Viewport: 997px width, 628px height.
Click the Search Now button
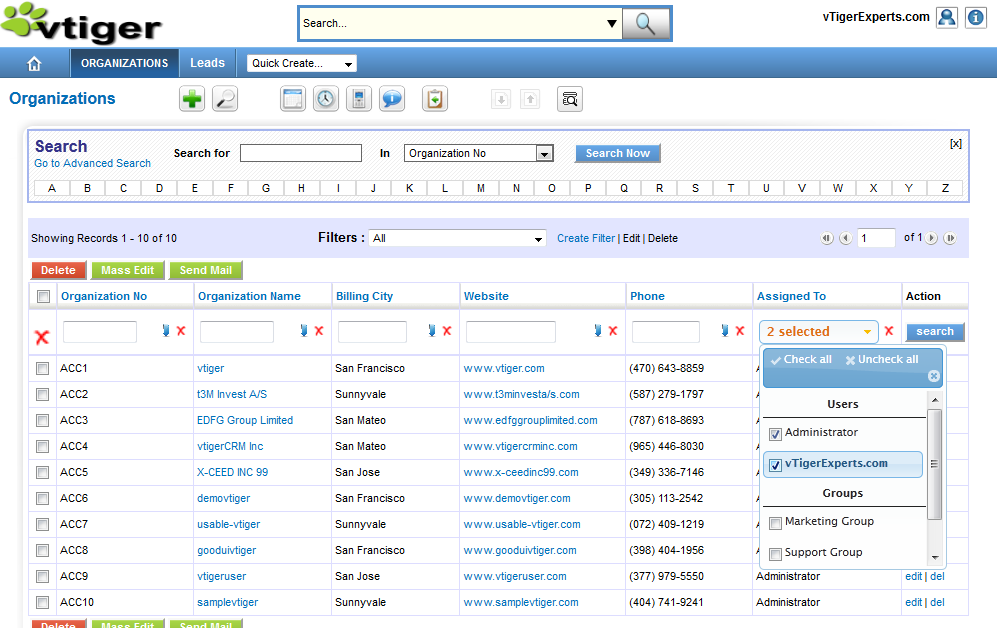(x=617, y=153)
